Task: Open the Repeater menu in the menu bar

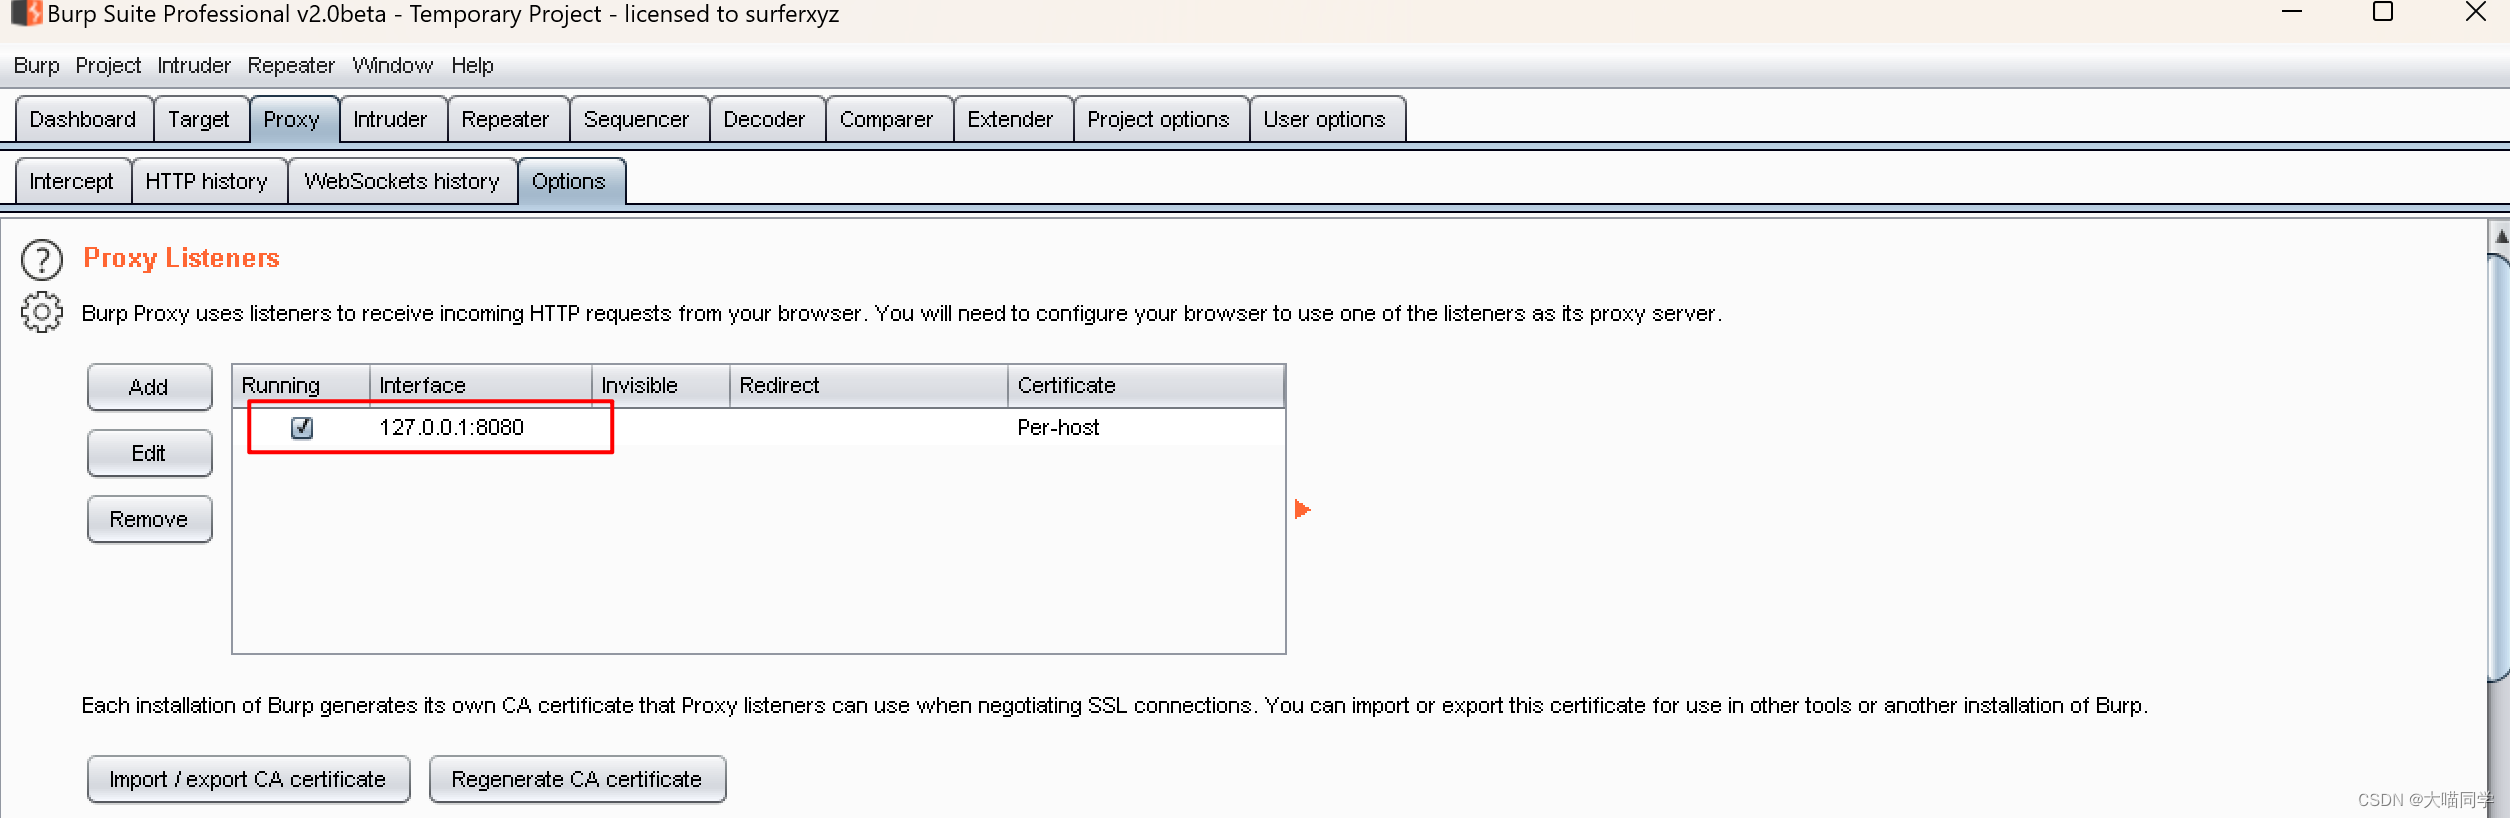Action: [291, 66]
